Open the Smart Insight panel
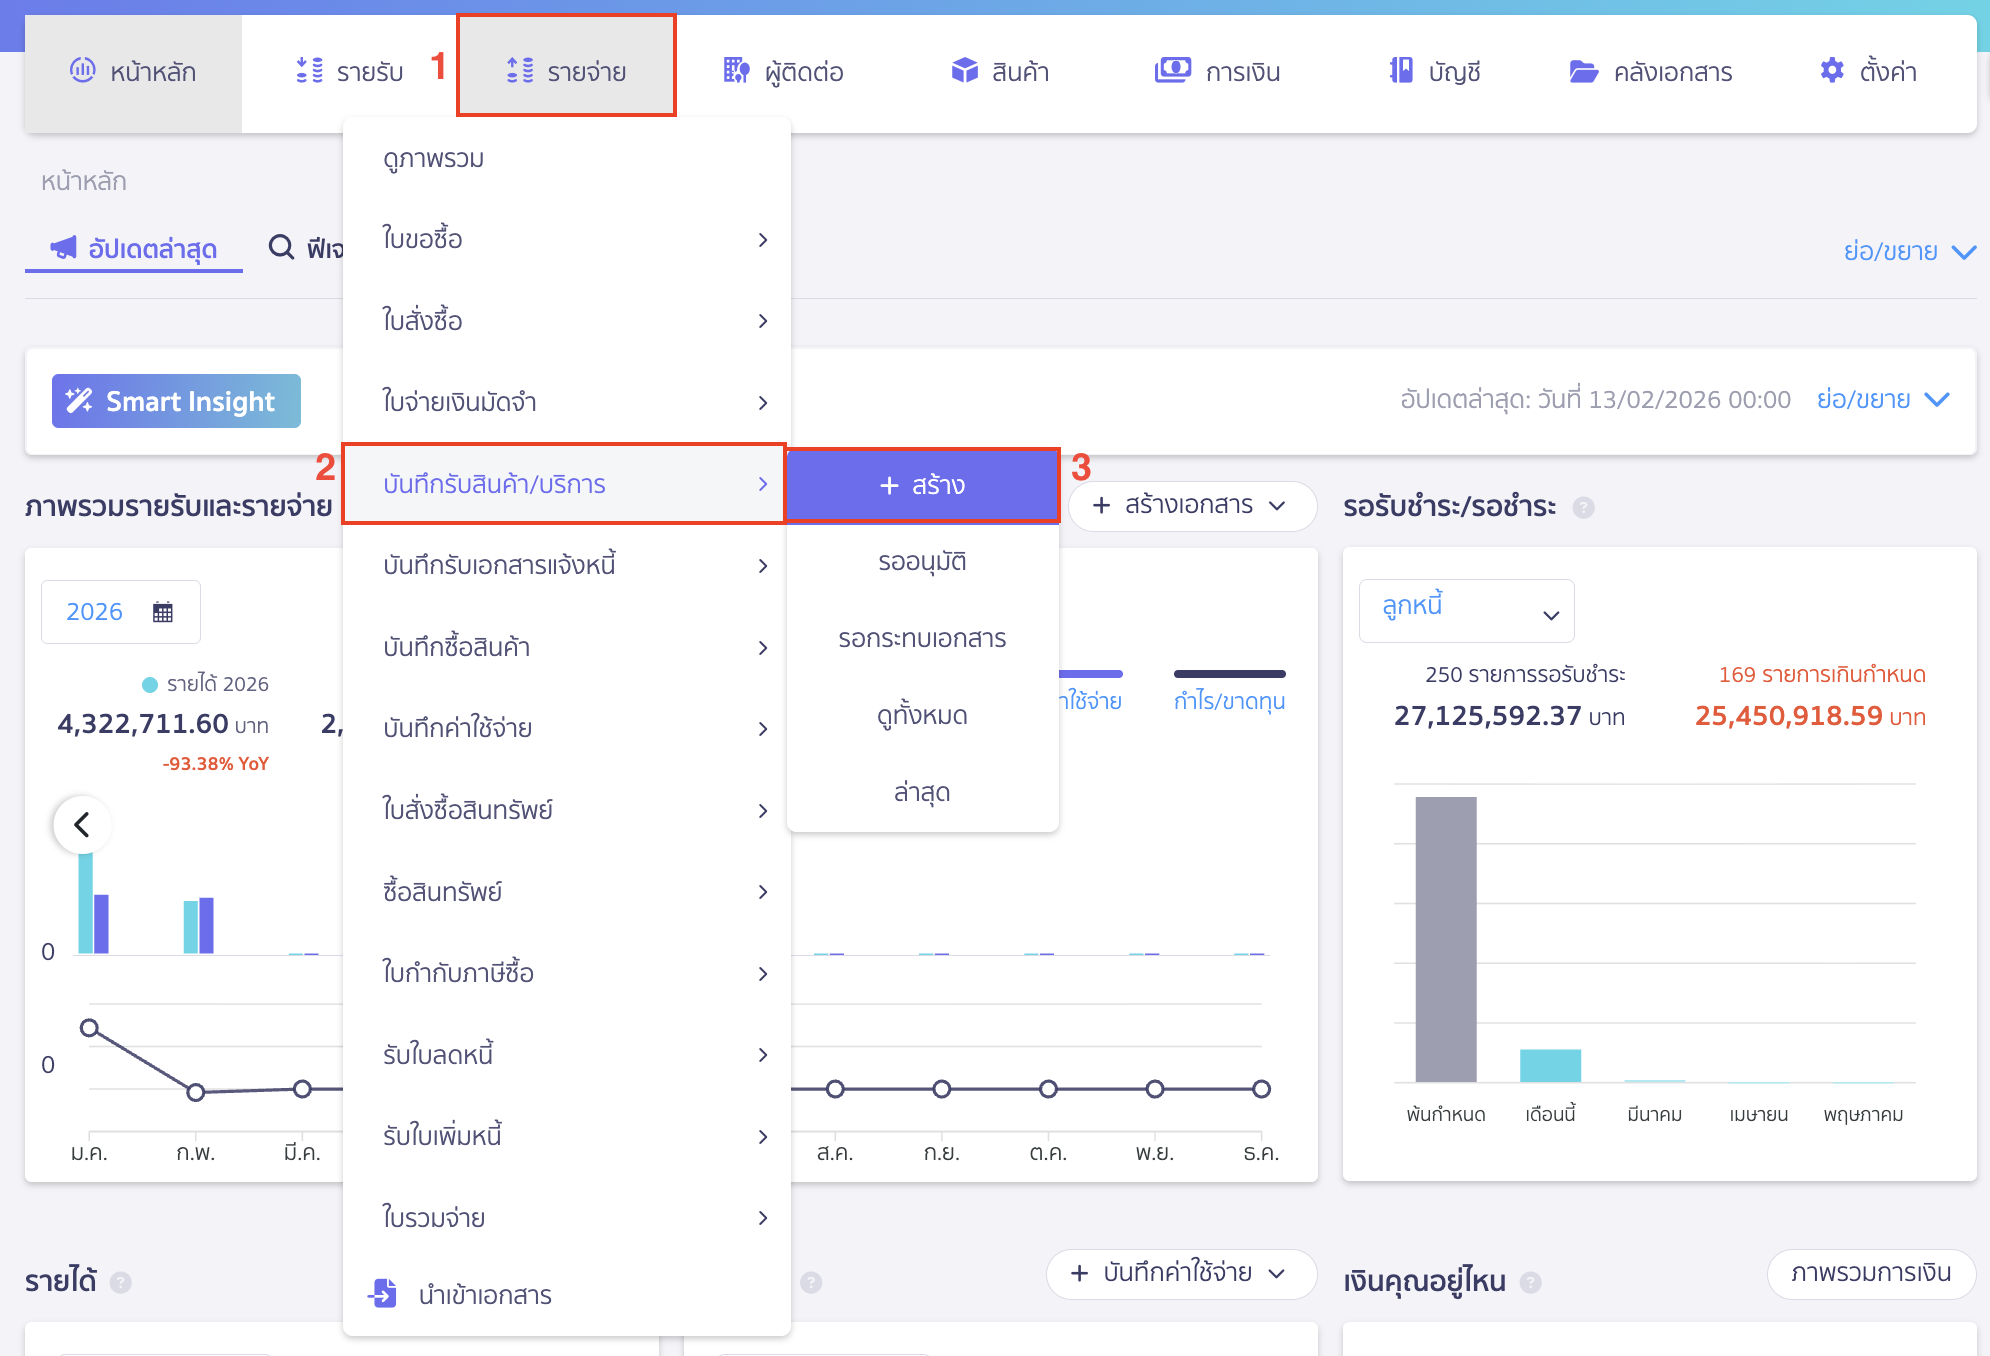The height and width of the screenshot is (1356, 1990). pos(176,400)
